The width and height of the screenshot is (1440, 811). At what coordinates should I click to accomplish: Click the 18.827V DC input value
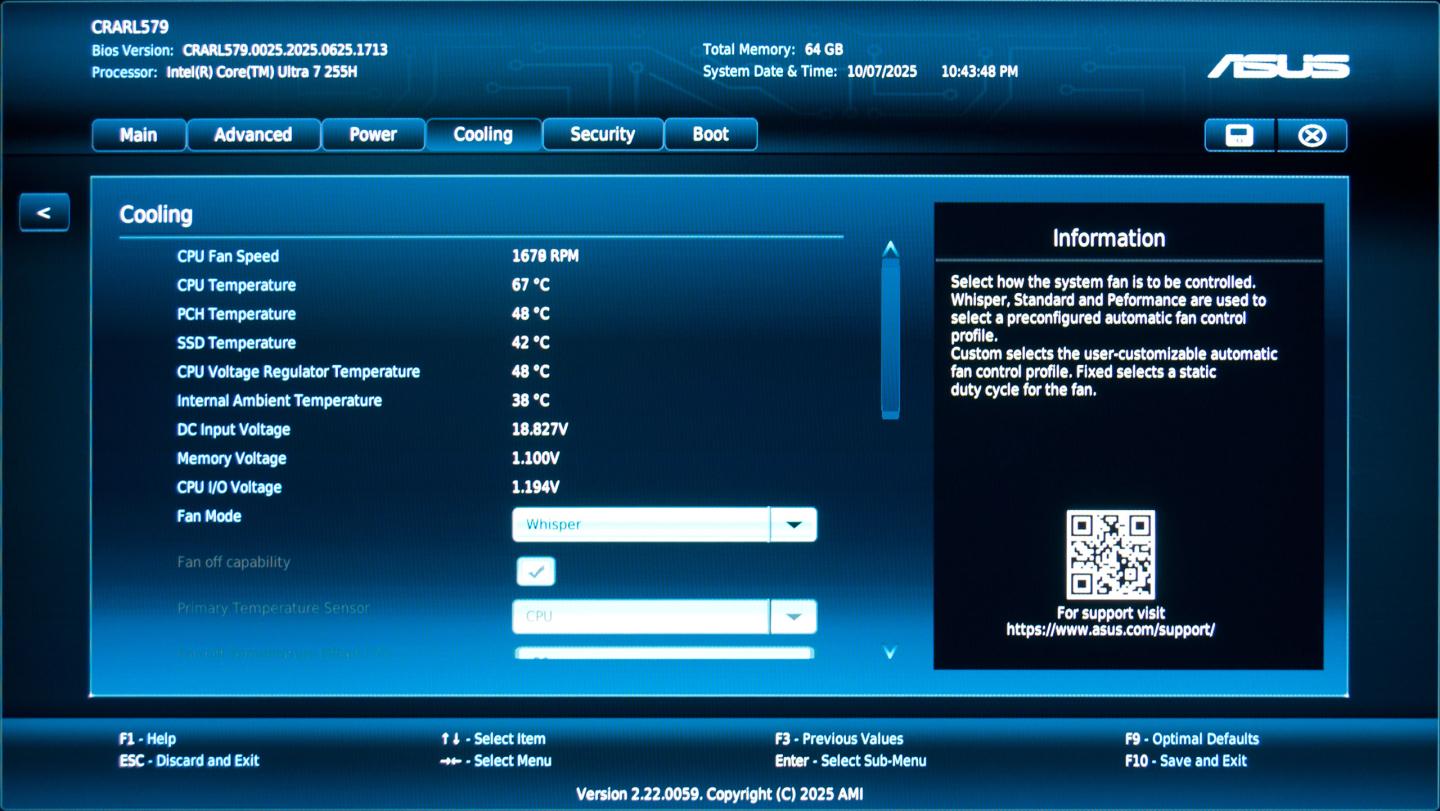(x=540, y=430)
